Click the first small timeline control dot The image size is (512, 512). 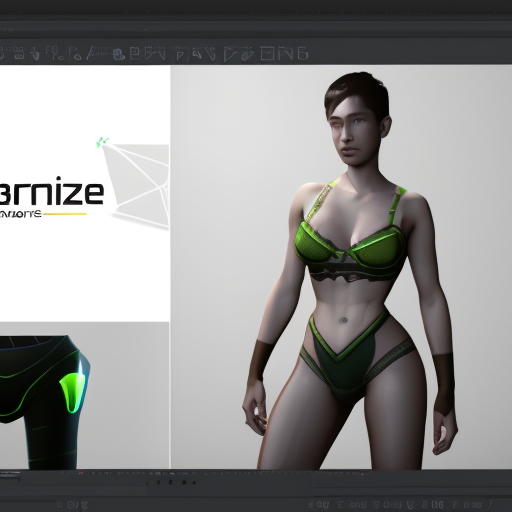tap(158, 482)
